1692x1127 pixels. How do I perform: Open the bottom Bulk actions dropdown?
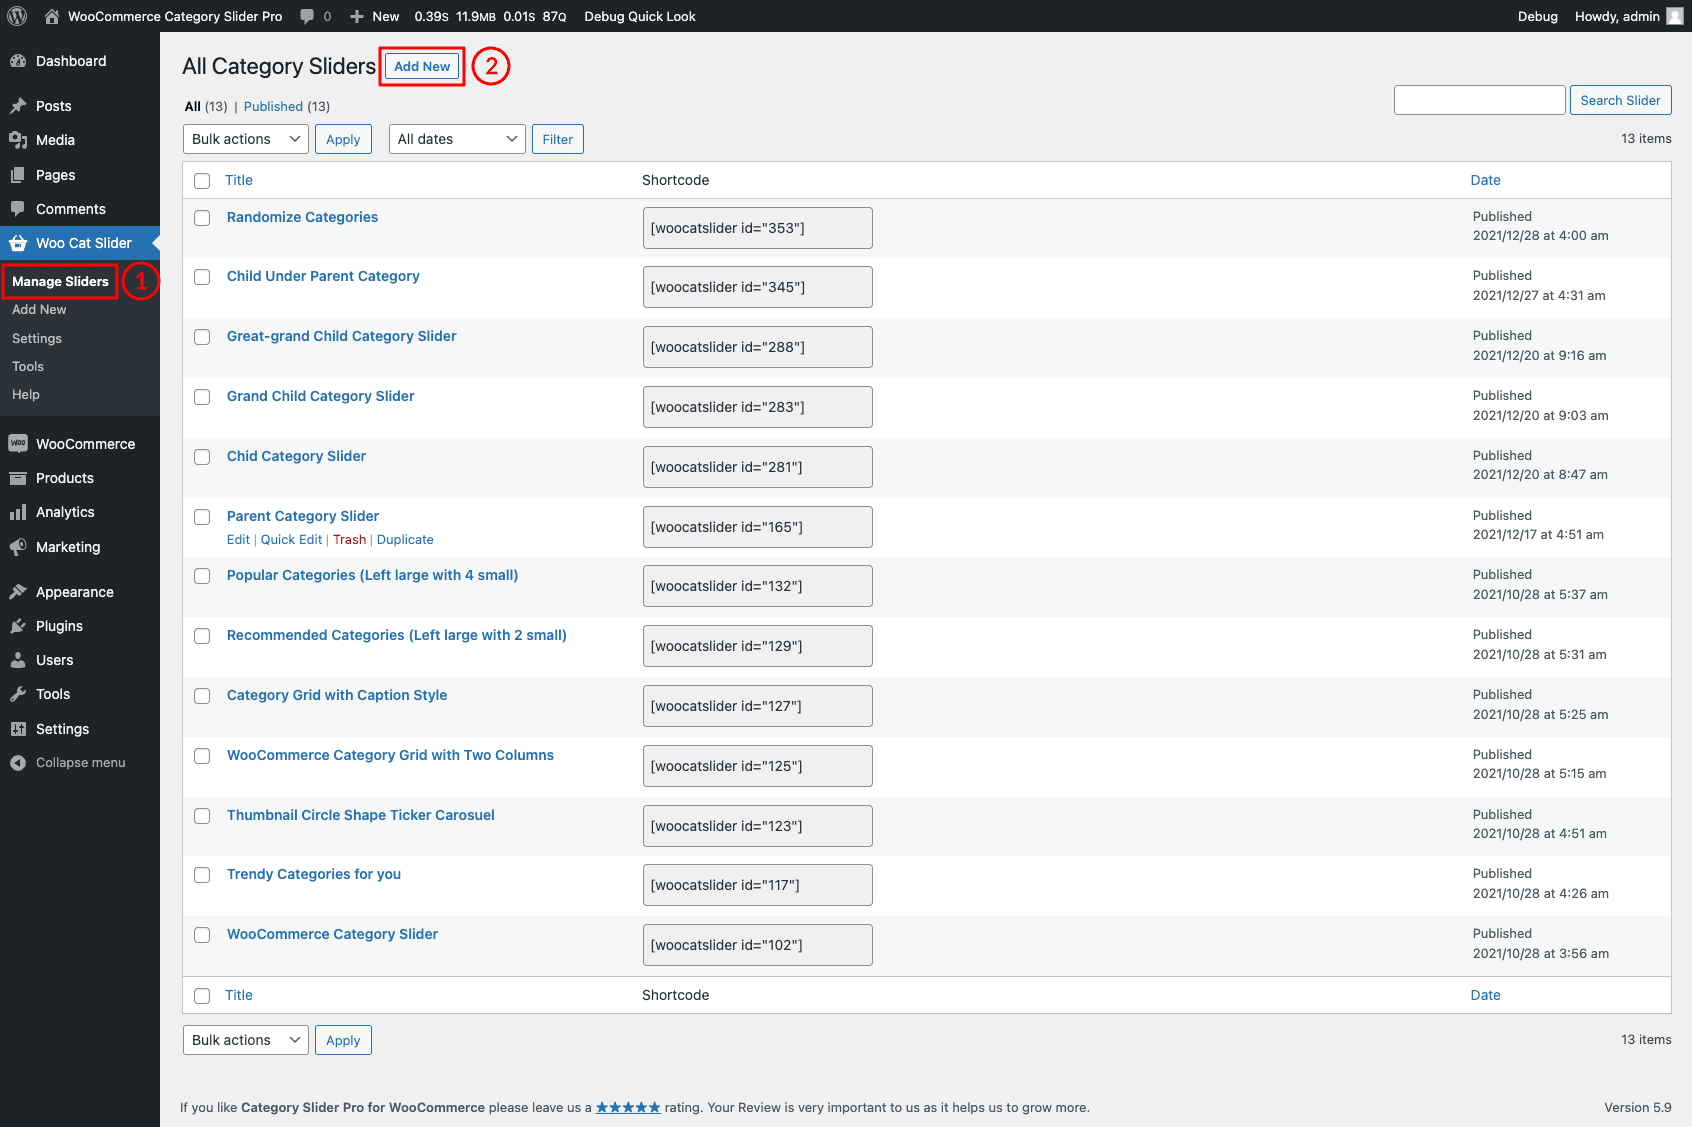pos(245,1040)
